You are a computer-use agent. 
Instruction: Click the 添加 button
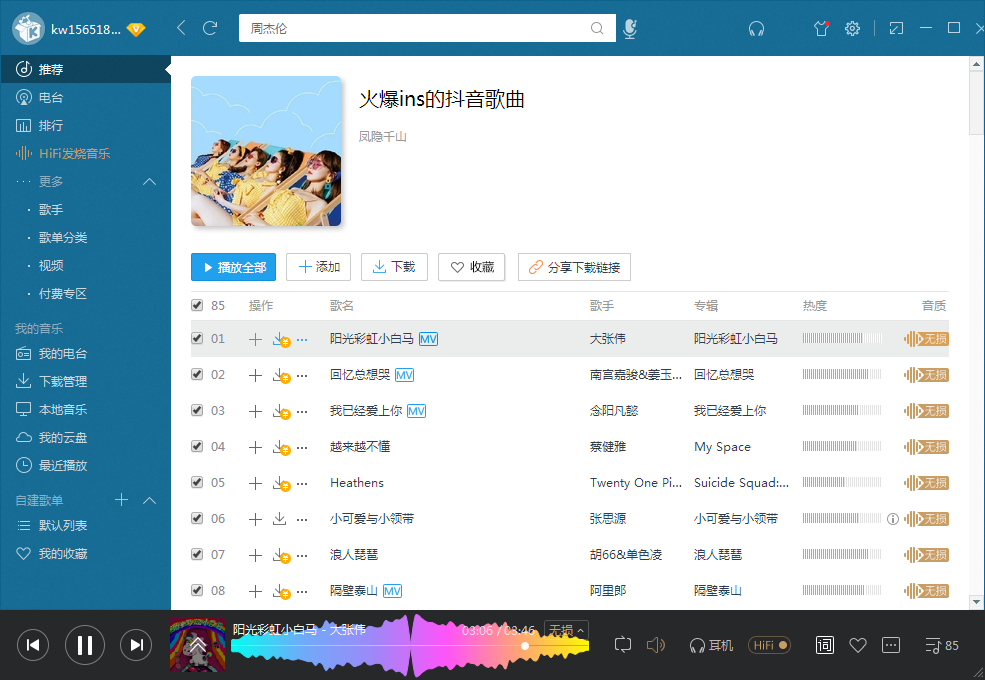(318, 267)
